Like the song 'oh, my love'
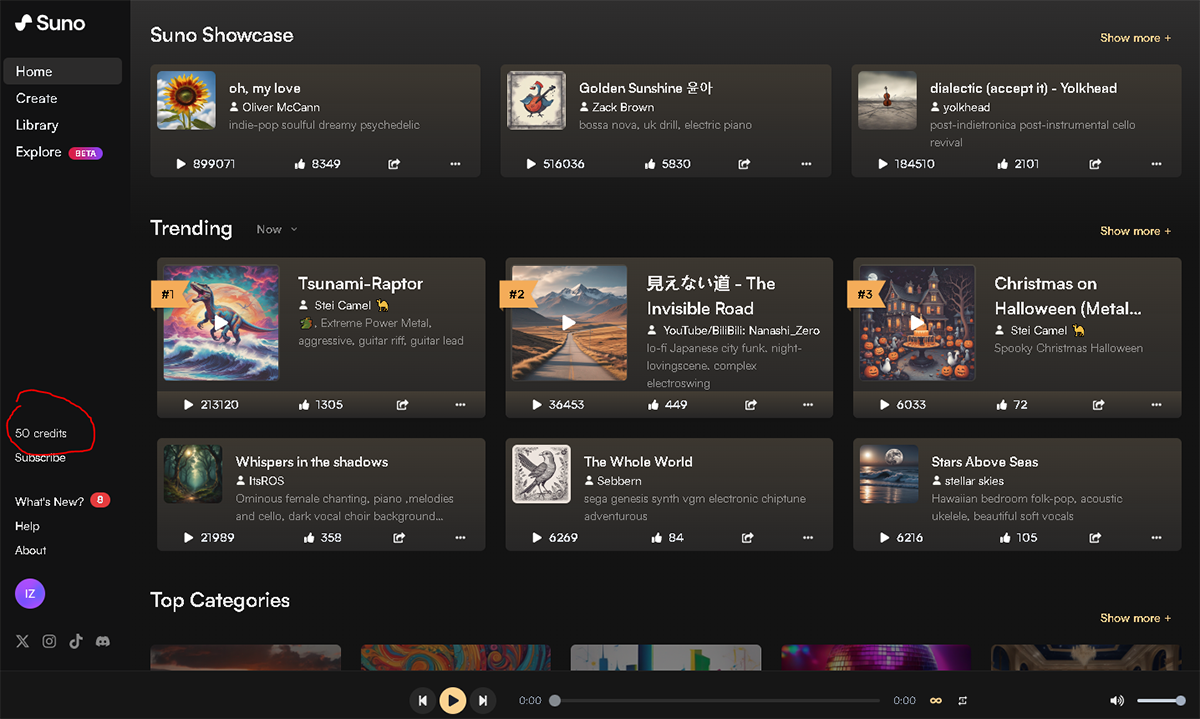 [300, 164]
